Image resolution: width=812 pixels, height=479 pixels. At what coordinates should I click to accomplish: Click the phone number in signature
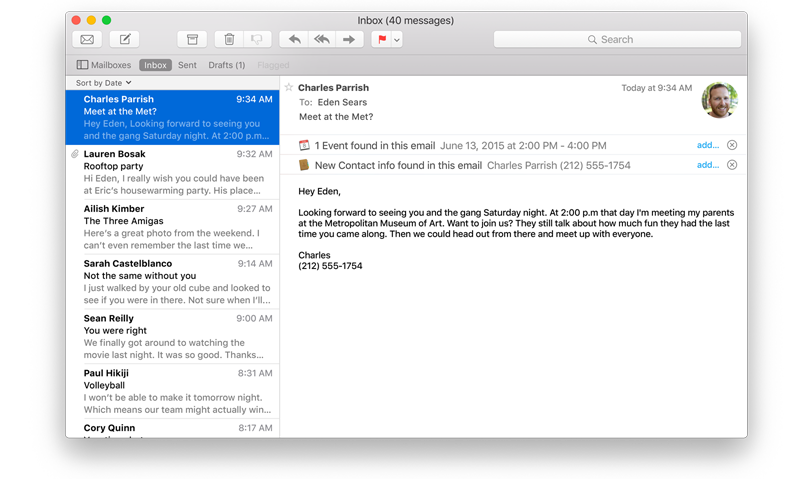(330, 266)
